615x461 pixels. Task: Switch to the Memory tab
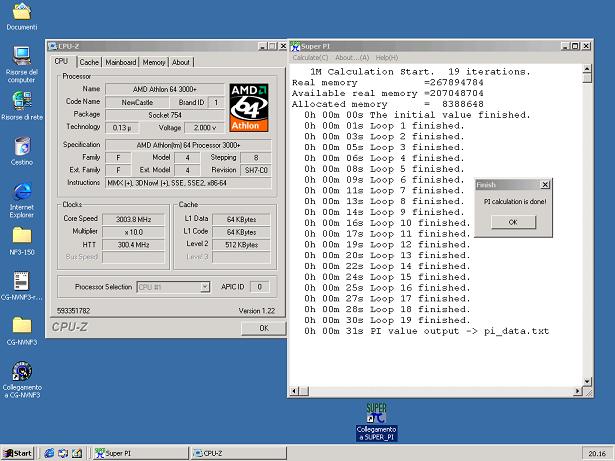click(154, 62)
